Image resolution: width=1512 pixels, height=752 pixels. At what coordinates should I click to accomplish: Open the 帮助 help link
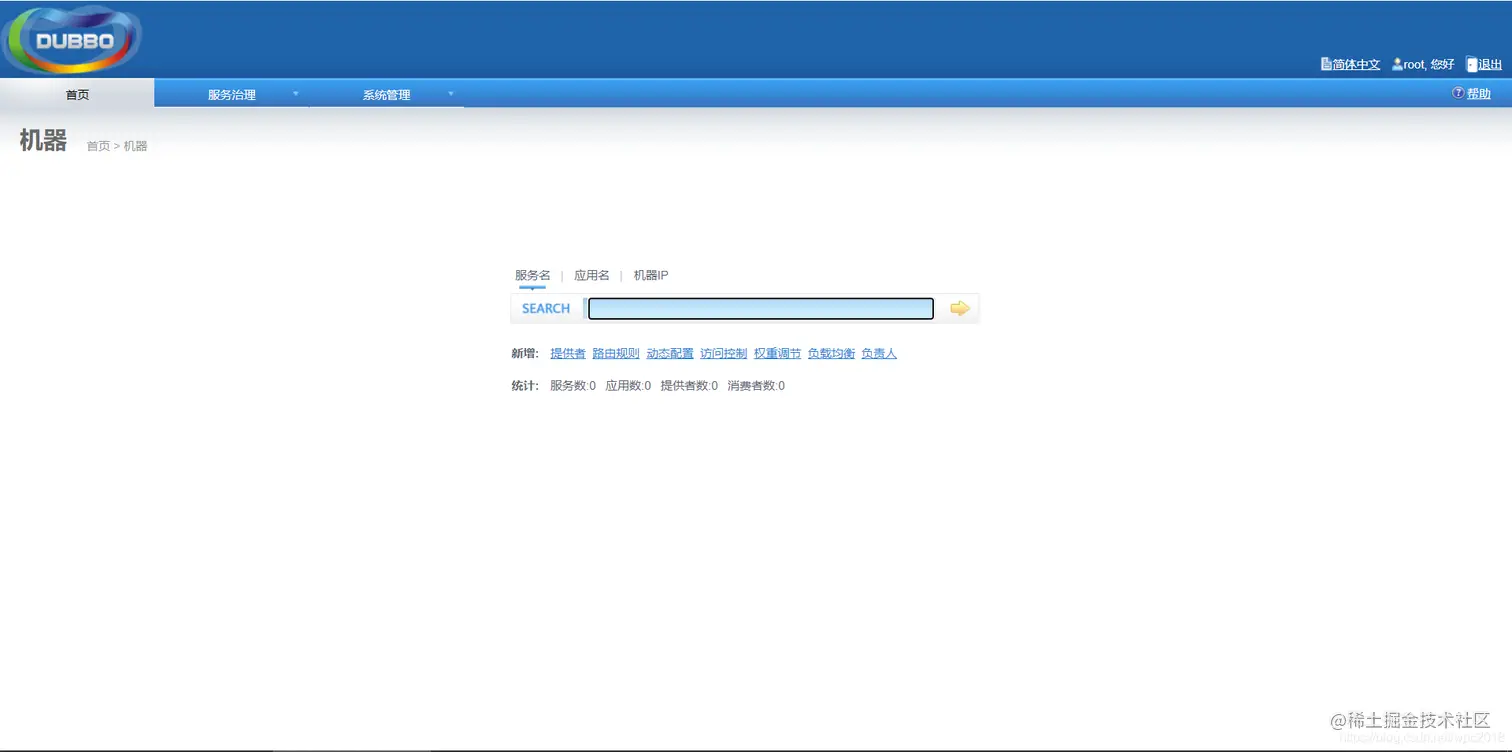point(1478,93)
